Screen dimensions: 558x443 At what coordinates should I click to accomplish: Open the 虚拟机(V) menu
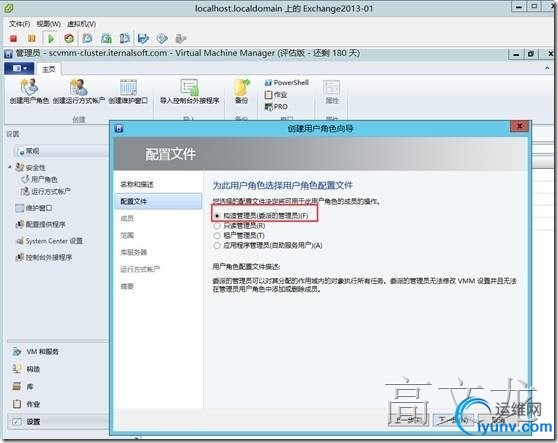pyautogui.click(x=81, y=24)
